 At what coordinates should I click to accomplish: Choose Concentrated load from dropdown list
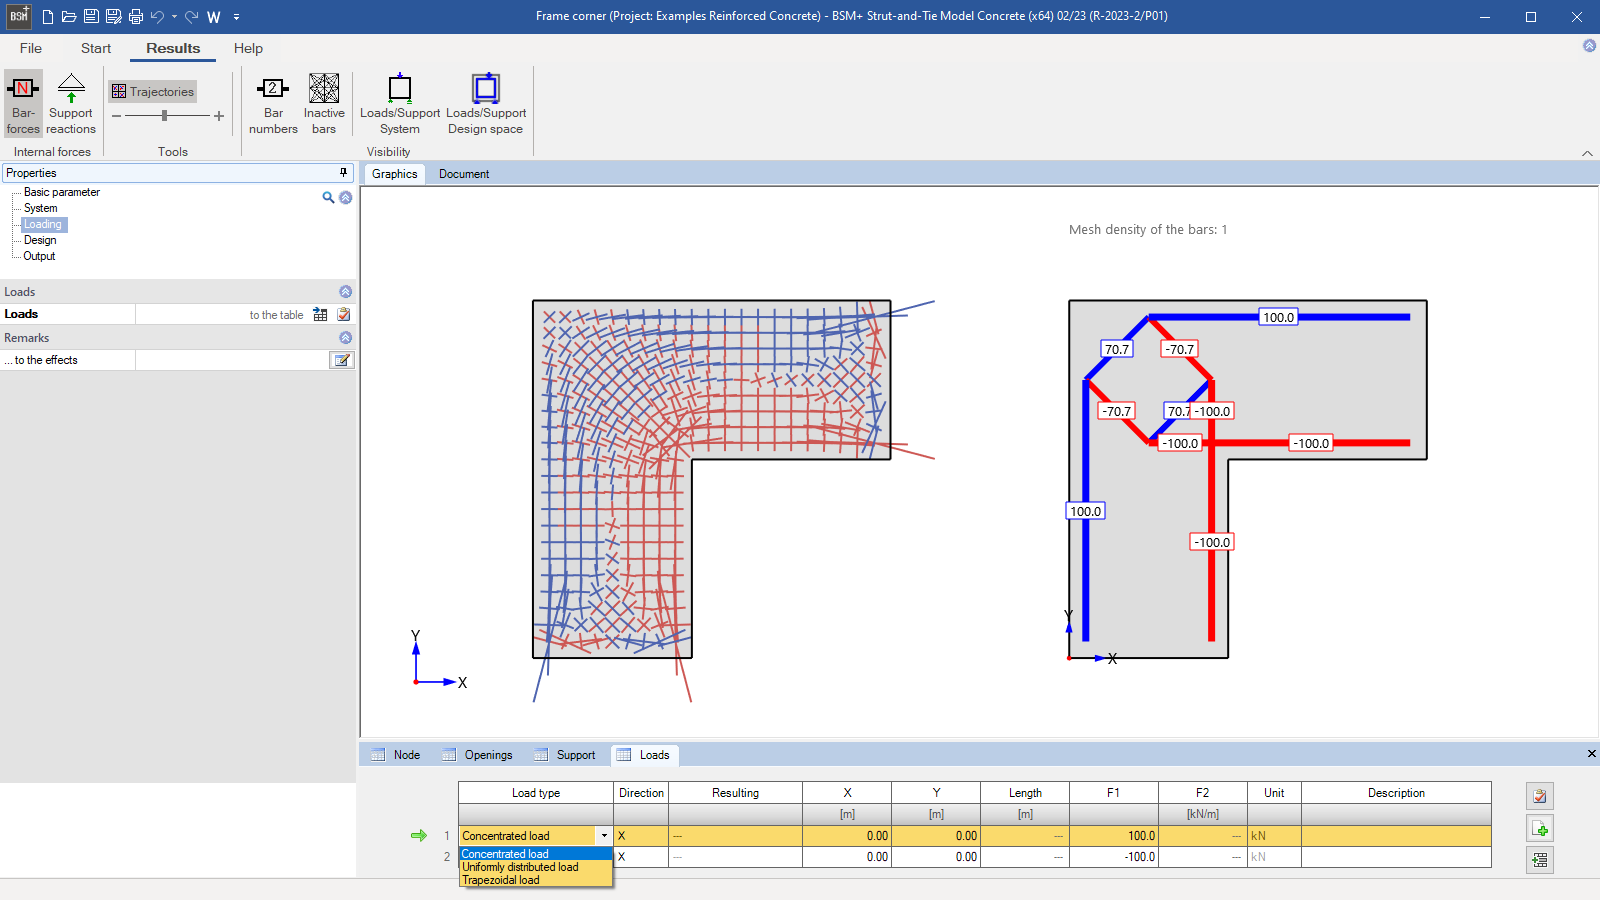(536, 854)
